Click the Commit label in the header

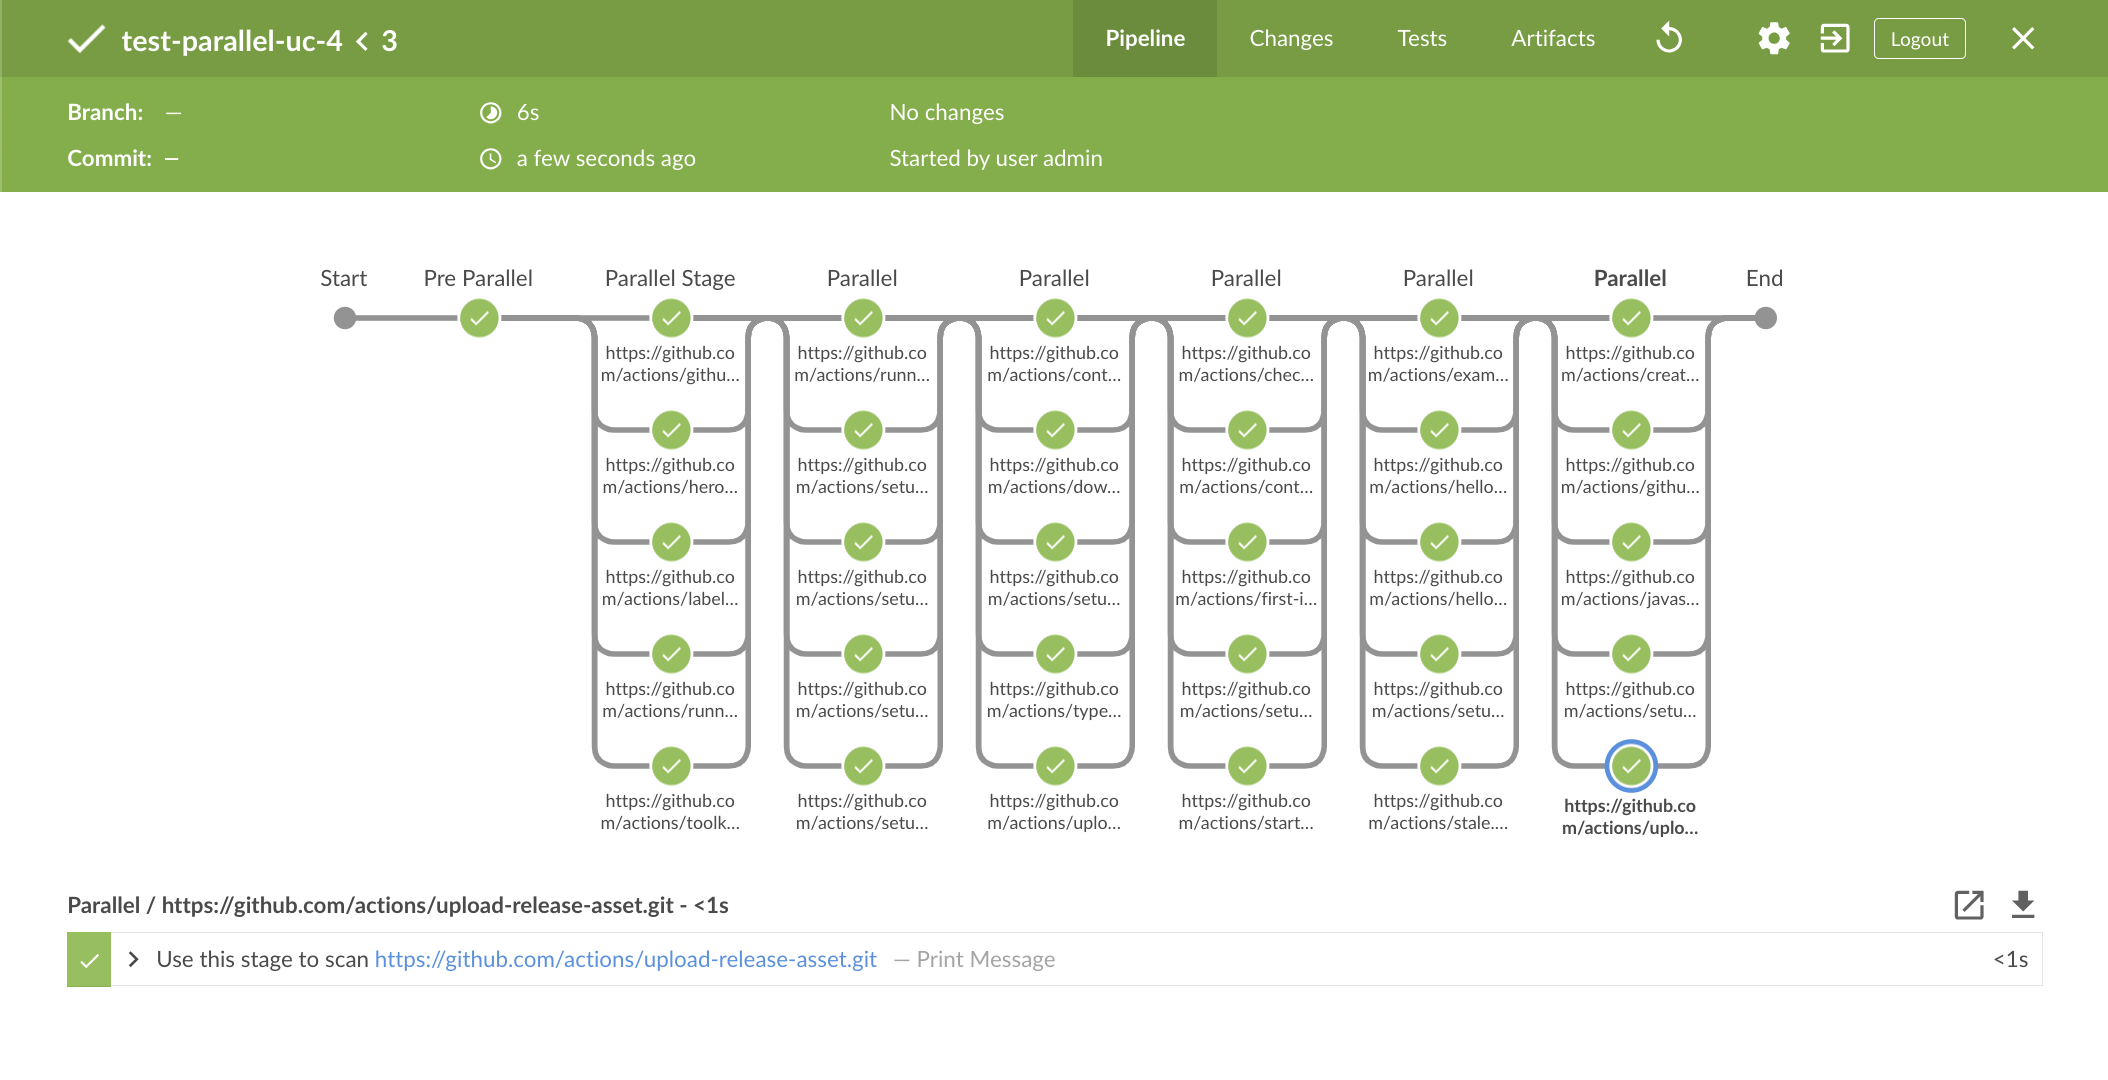[x=109, y=158]
